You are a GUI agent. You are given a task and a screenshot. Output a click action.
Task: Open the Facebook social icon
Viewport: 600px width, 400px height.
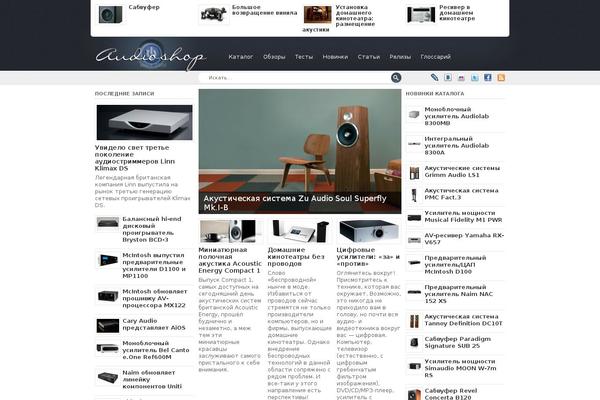point(488,77)
